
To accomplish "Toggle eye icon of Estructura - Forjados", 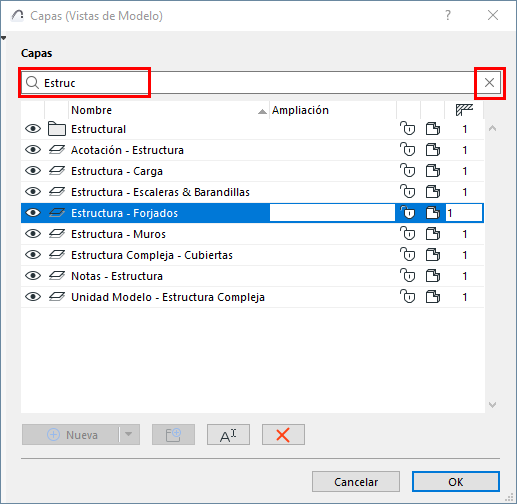I will (x=33, y=213).
